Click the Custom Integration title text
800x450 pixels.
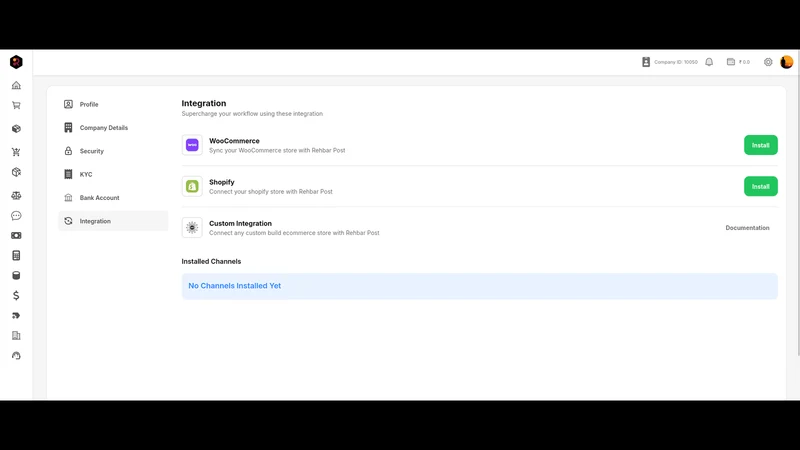240,223
